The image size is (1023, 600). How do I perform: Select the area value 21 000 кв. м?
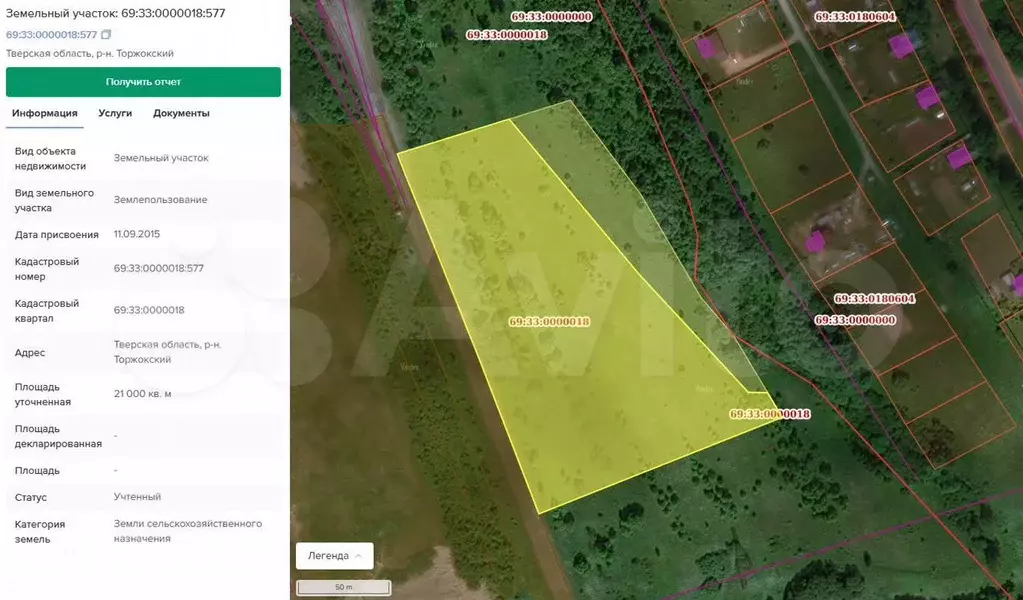(x=142, y=394)
